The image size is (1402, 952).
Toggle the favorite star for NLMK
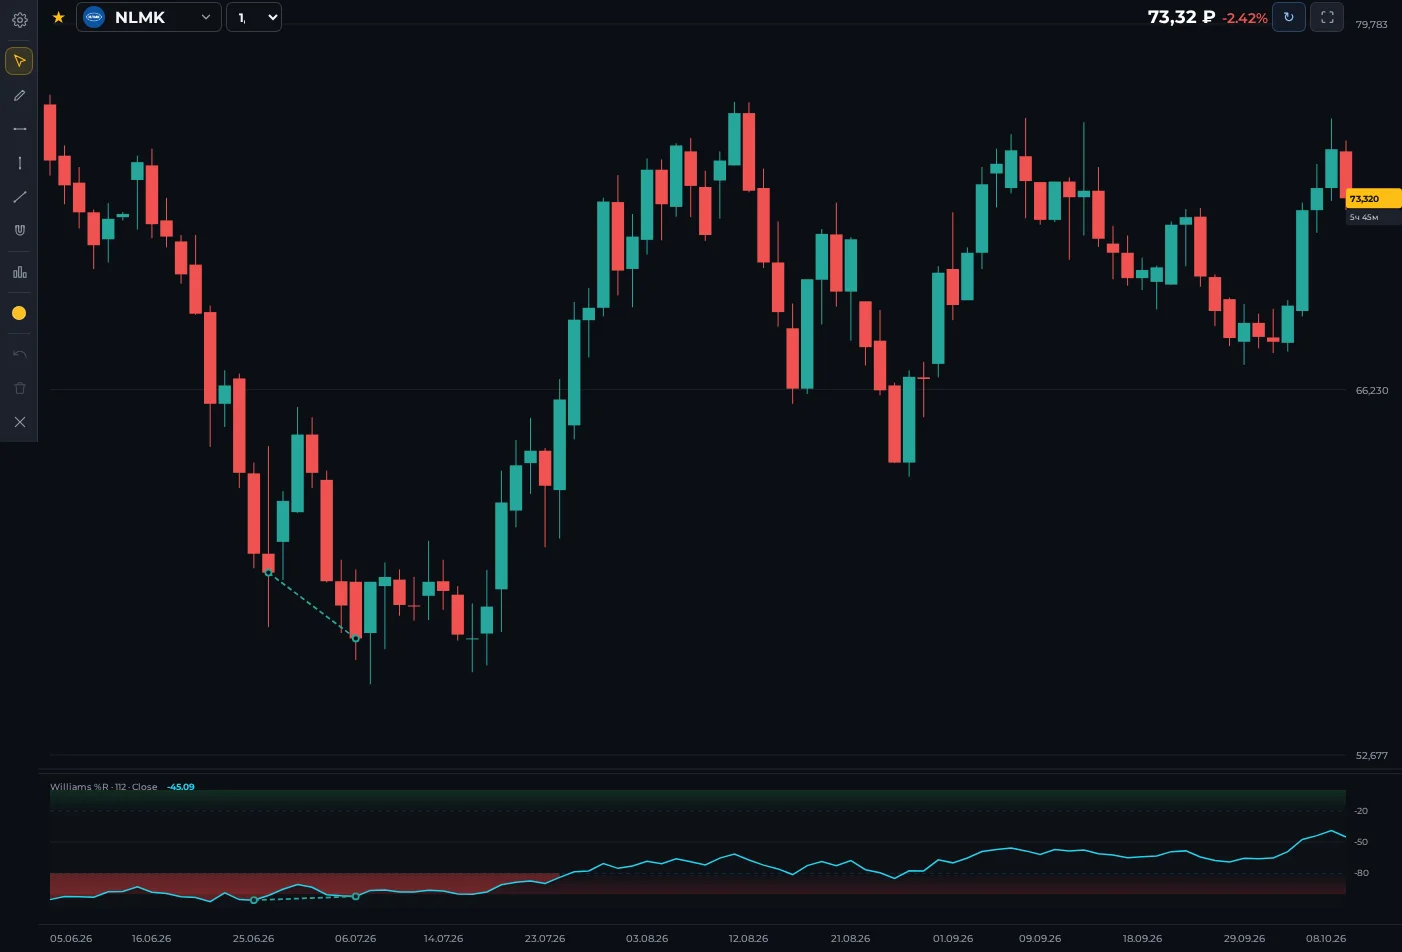pyautogui.click(x=59, y=17)
